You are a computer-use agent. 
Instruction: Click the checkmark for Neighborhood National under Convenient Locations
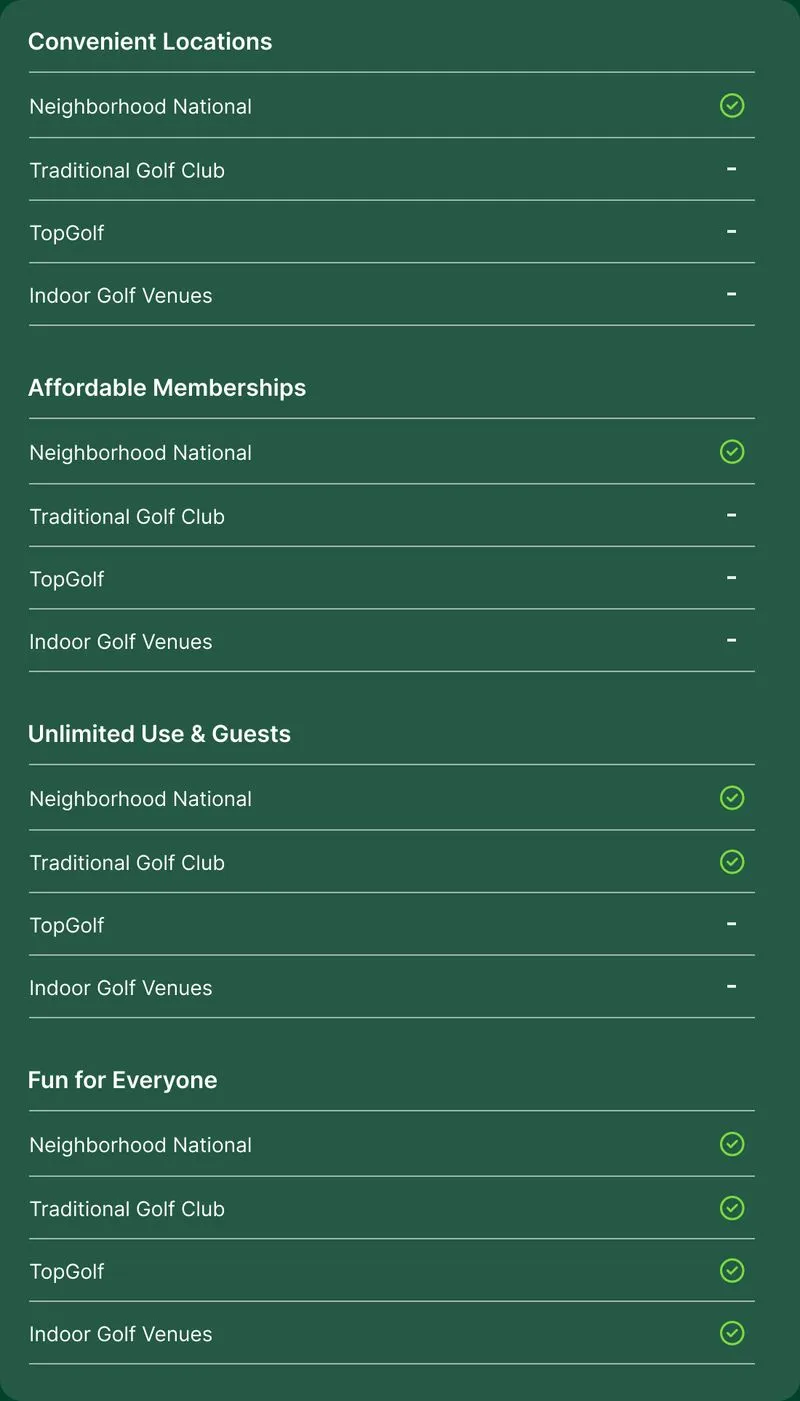point(732,105)
